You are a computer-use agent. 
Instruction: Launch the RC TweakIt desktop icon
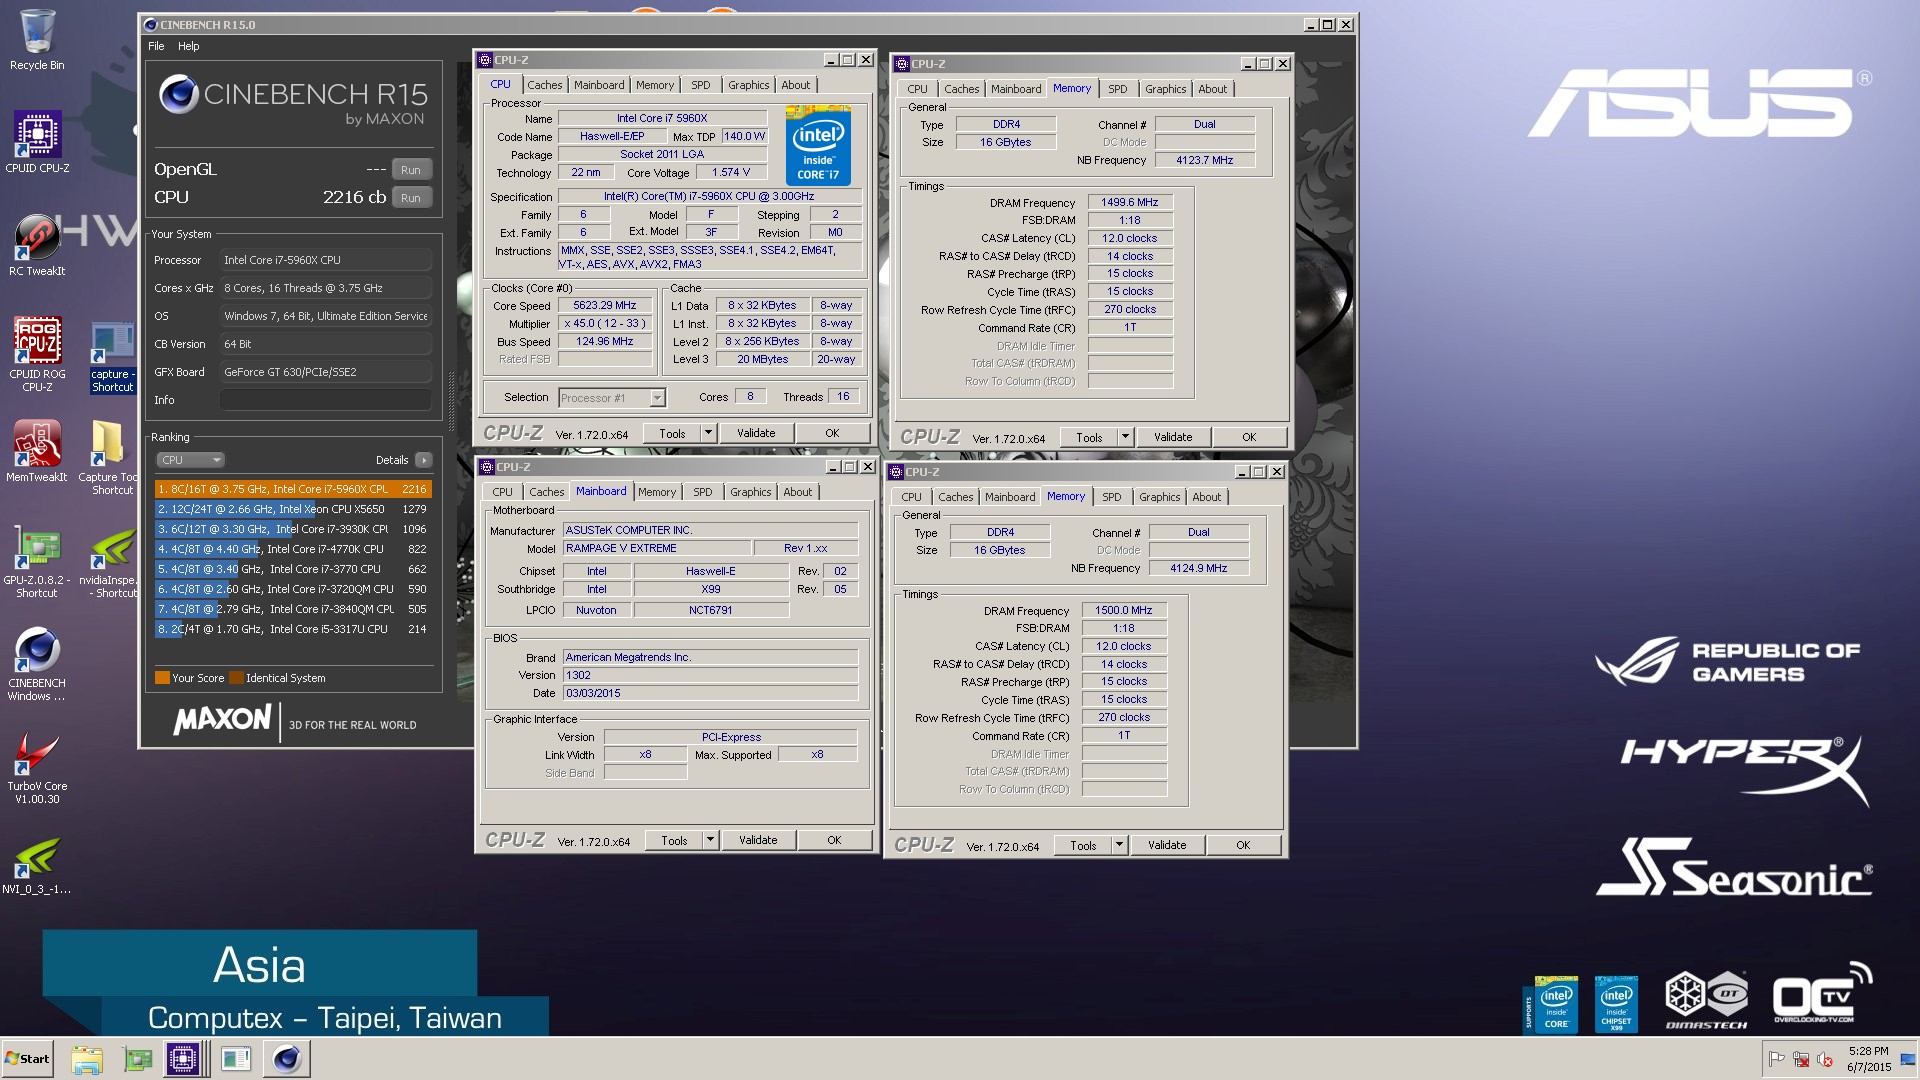point(37,245)
